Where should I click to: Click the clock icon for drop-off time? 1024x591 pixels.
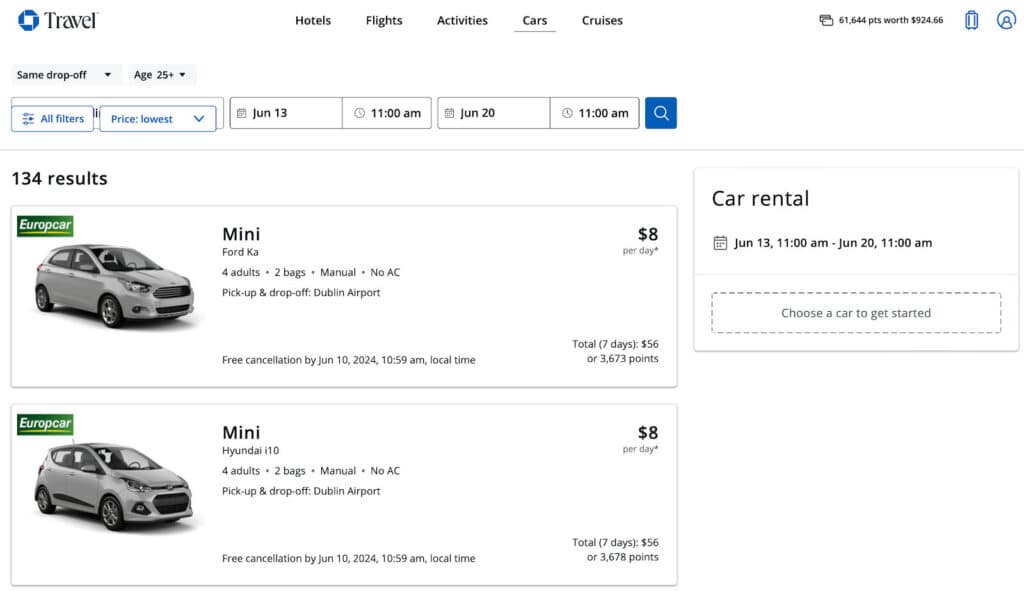[x=567, y=113]
